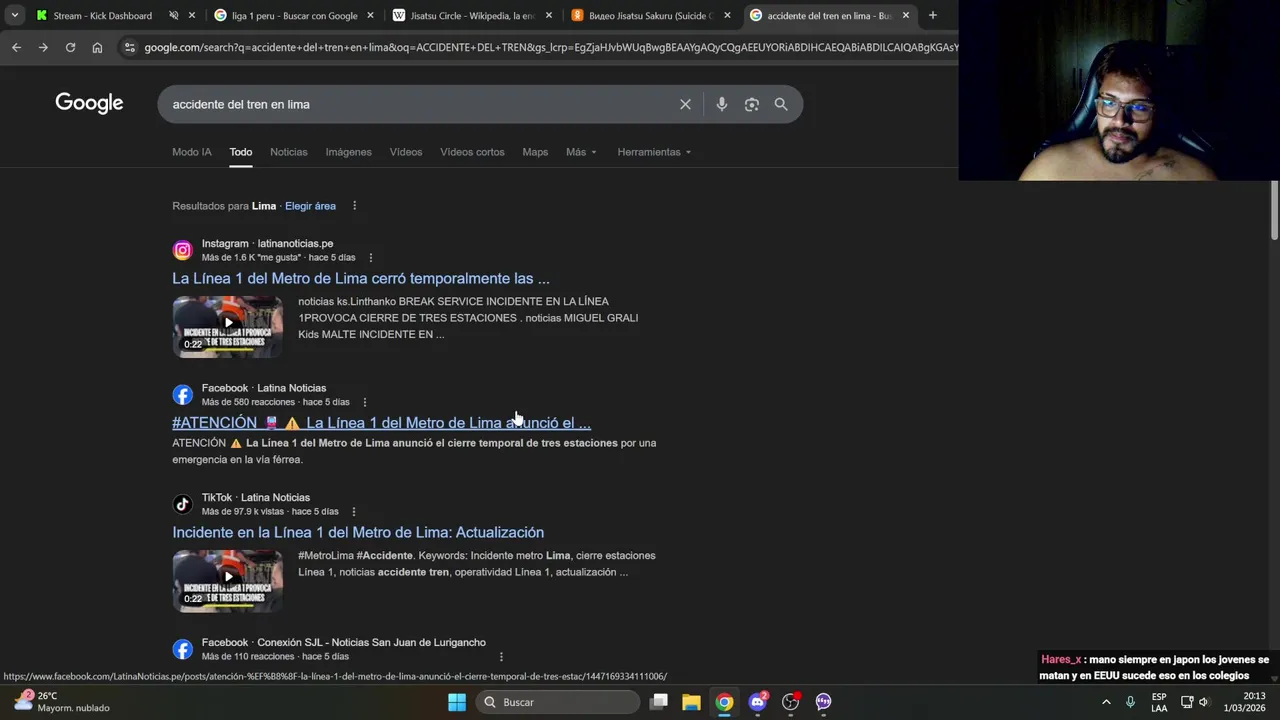Click the page vertical scrollbar
Screen dimensions: 1280x720
(x=1274, y=210)
